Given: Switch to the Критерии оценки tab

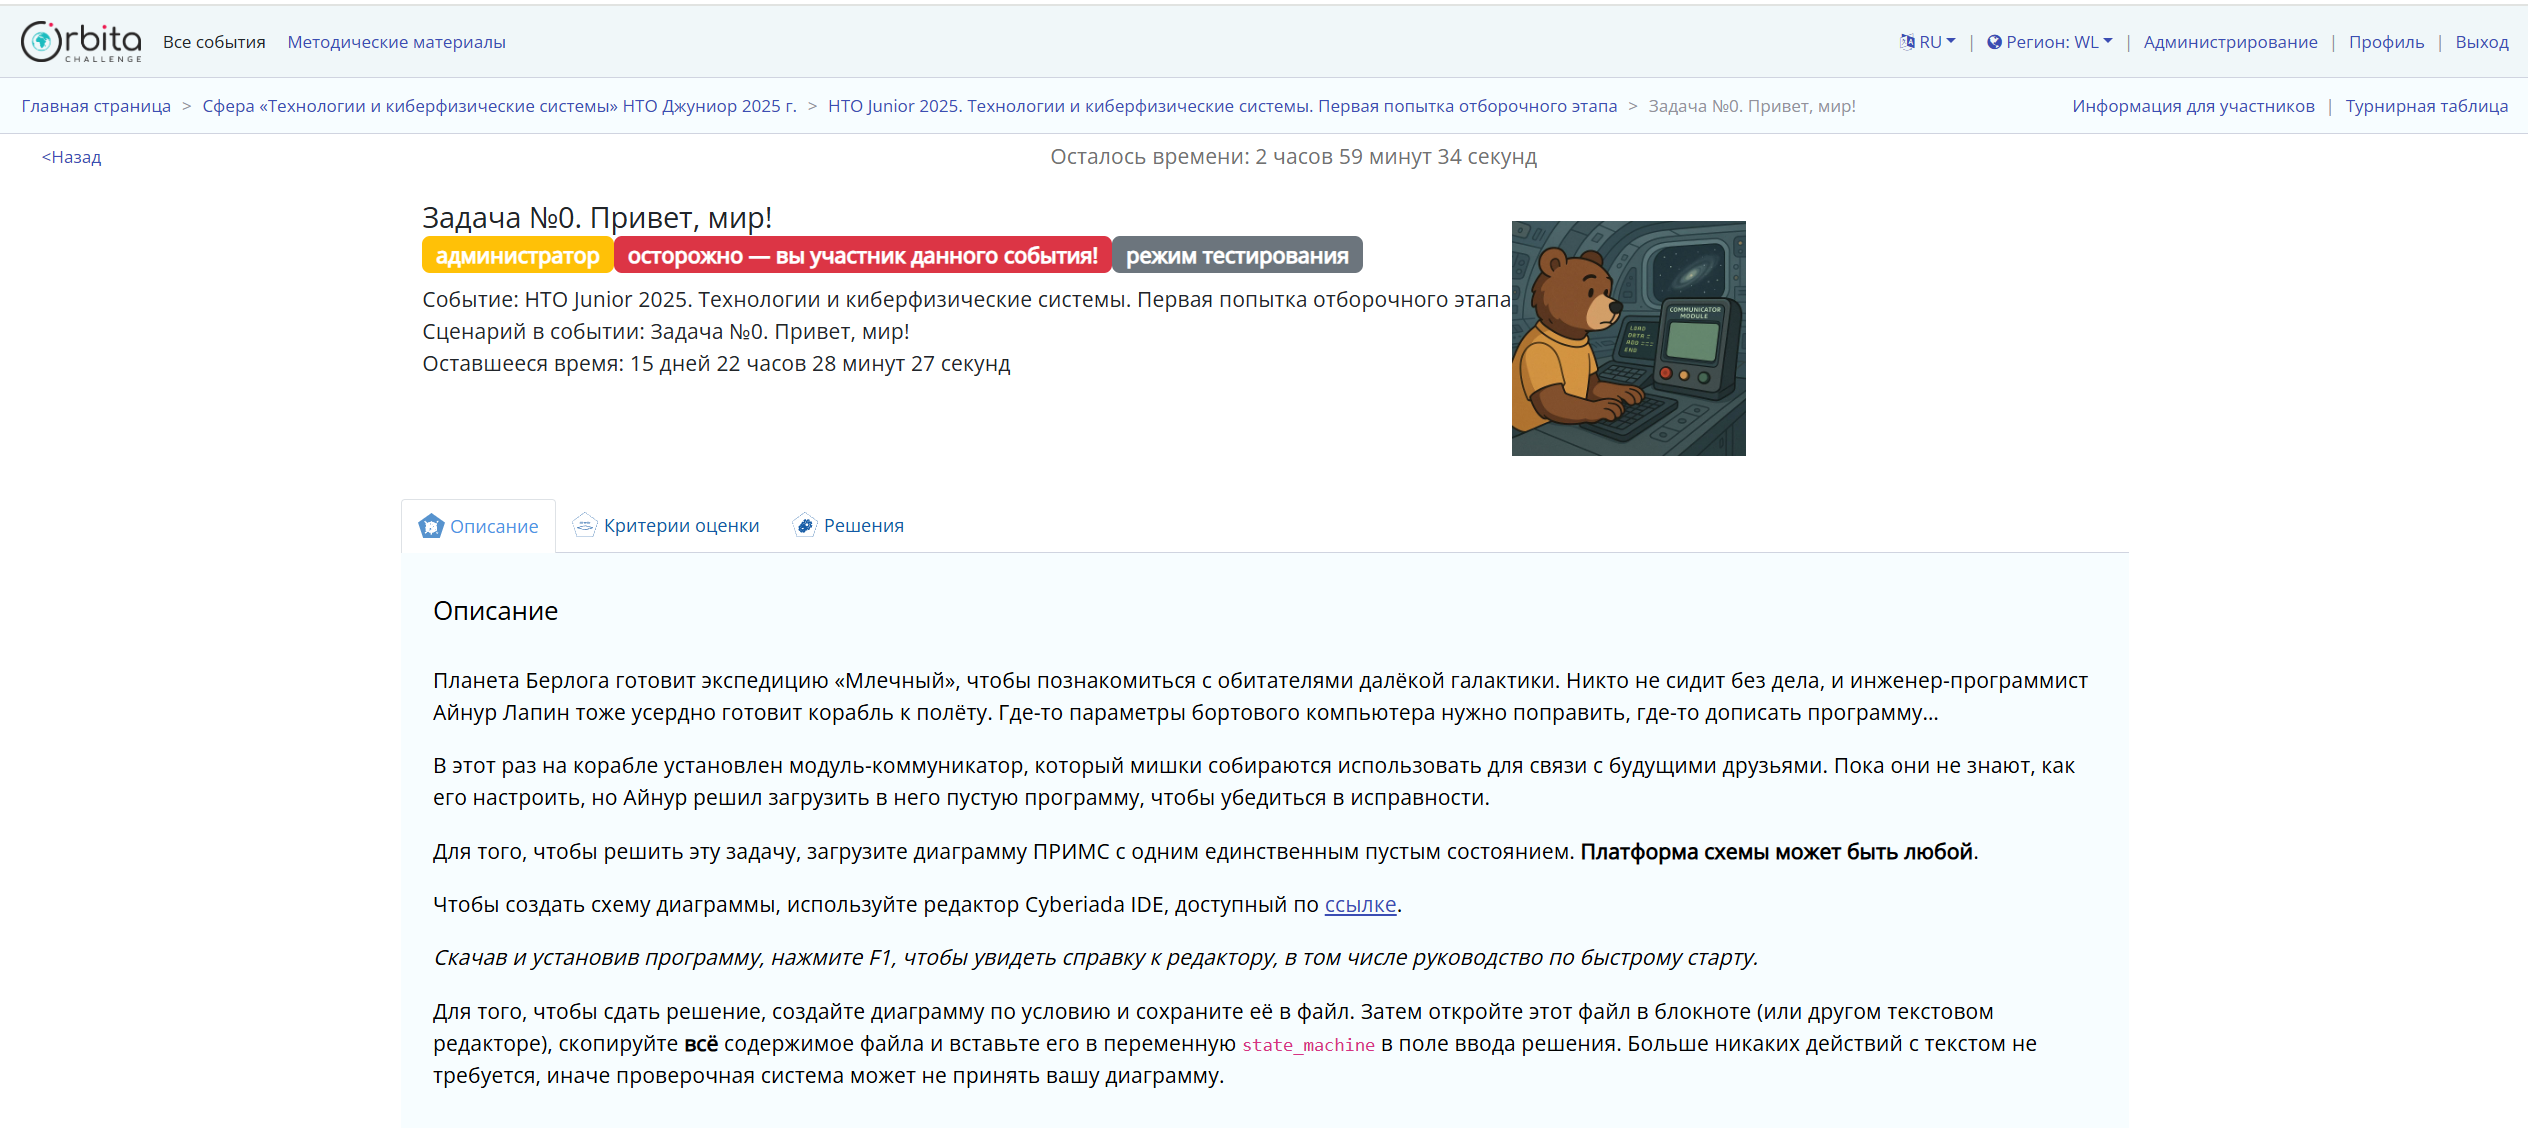Looking at the screenshot, I should pos(681,526).
